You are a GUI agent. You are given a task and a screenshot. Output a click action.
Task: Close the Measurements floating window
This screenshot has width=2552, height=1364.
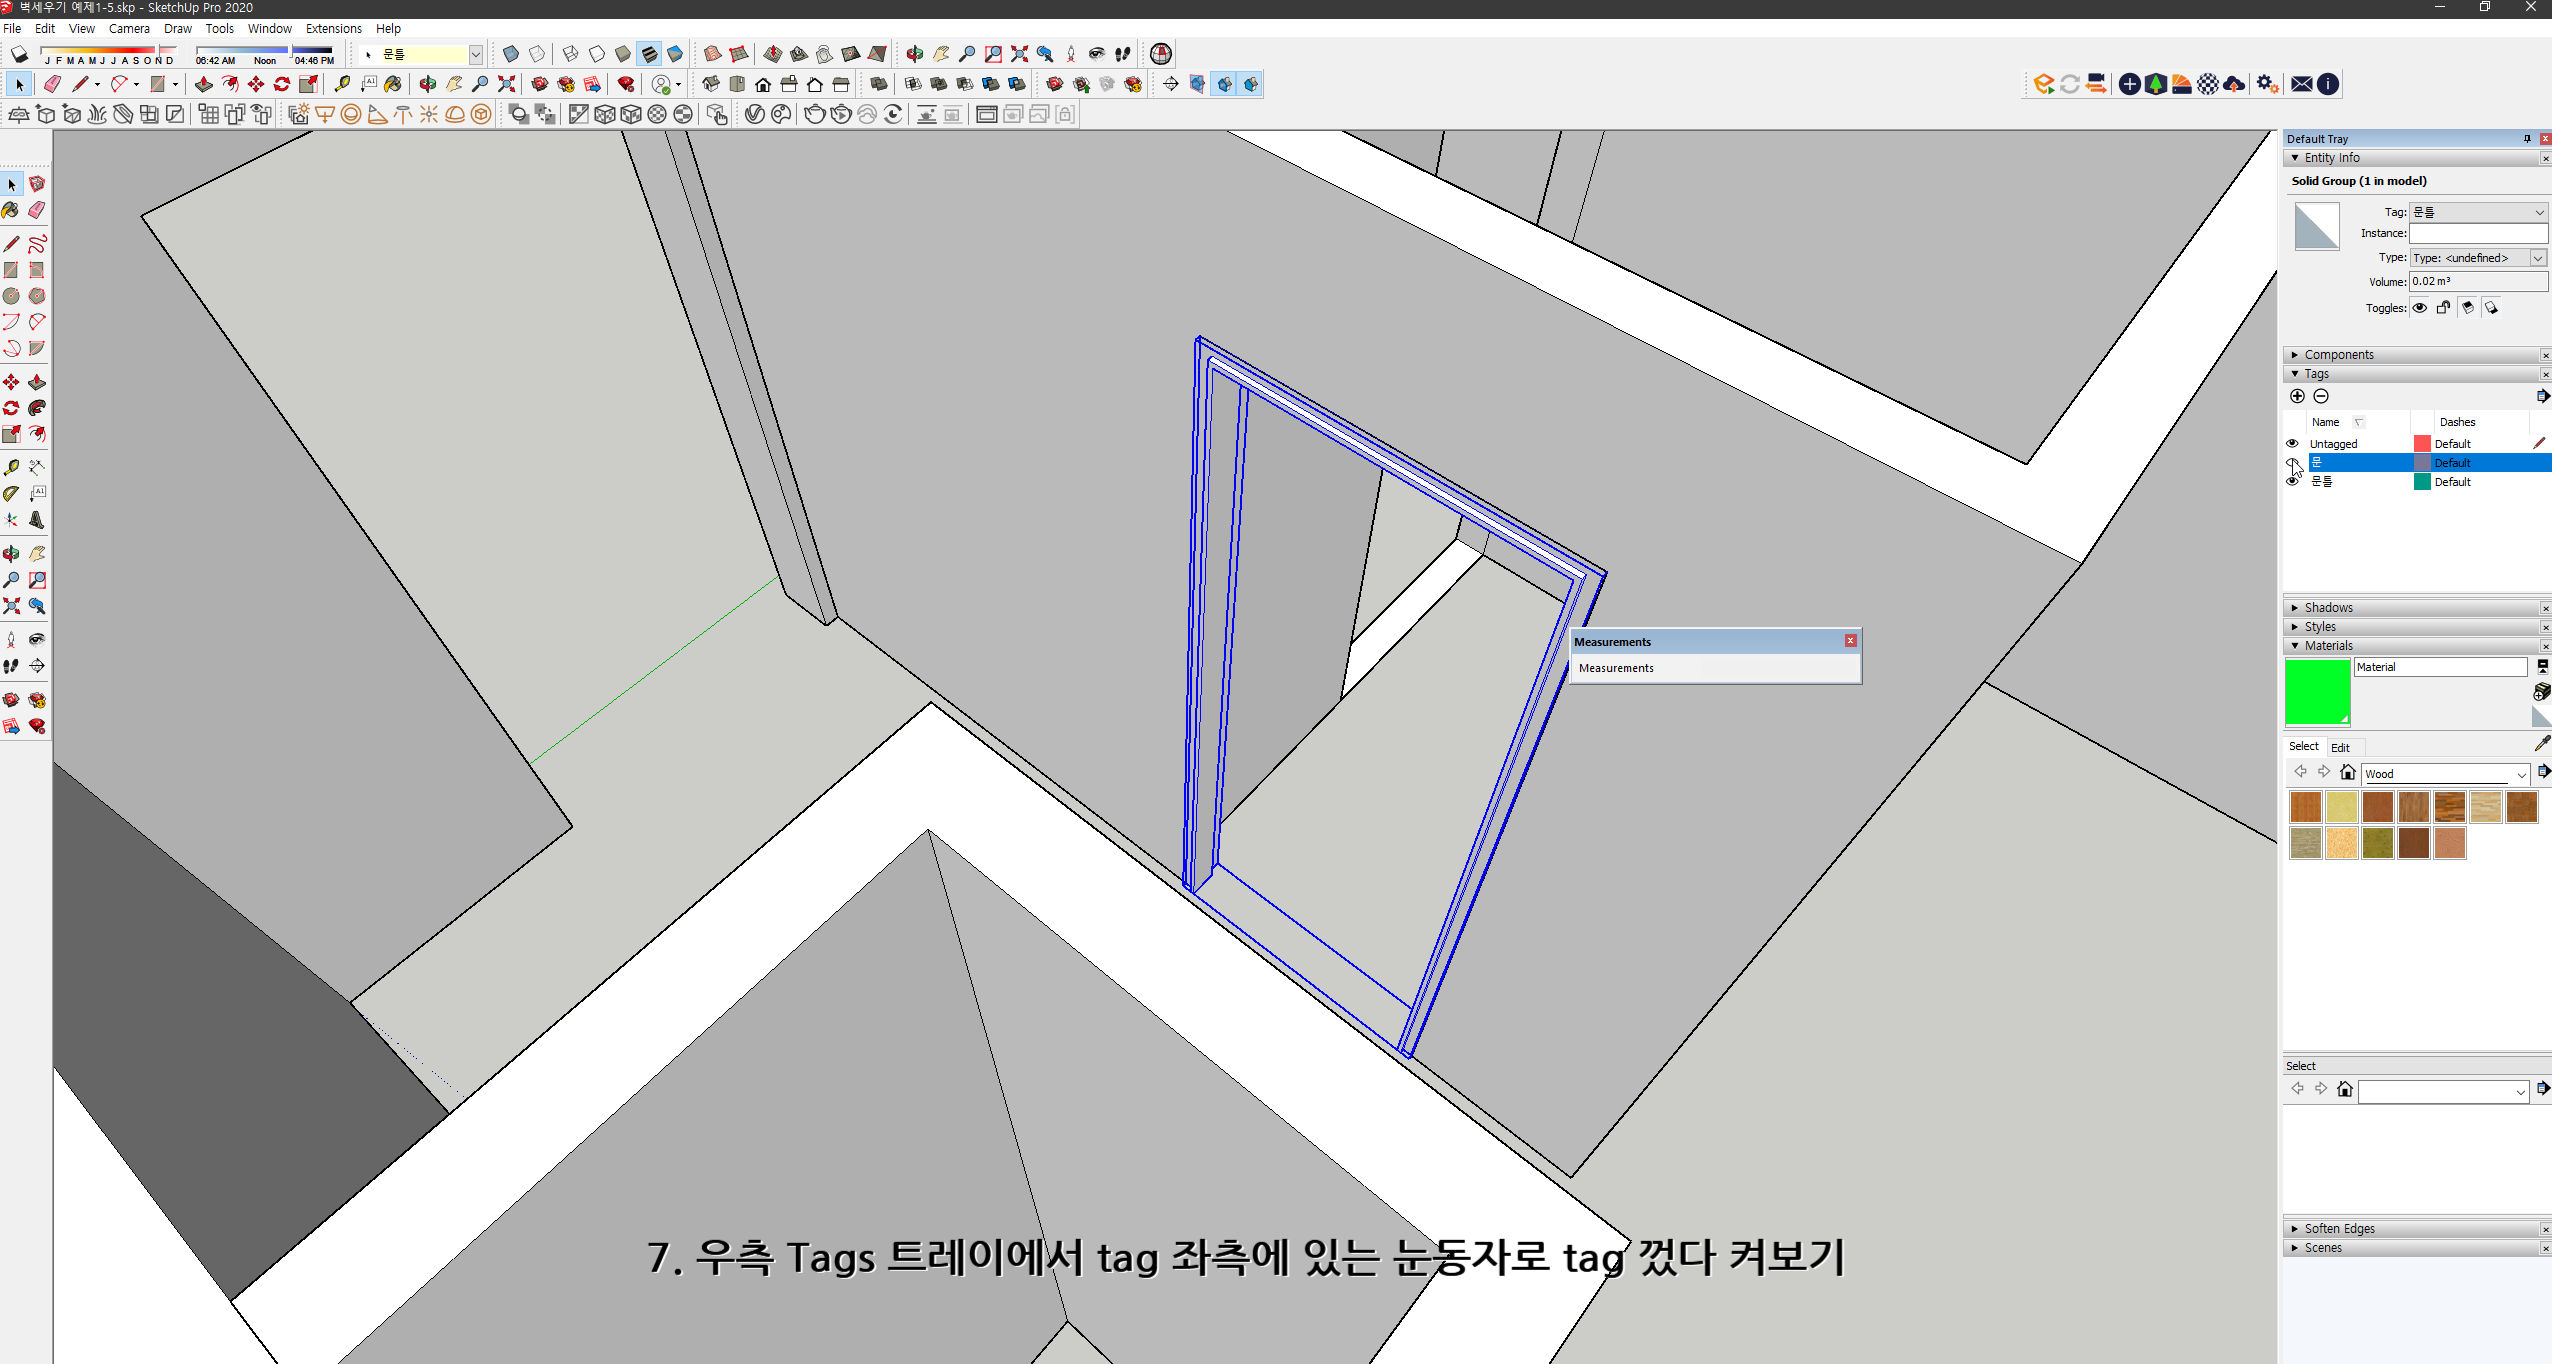1850,641
